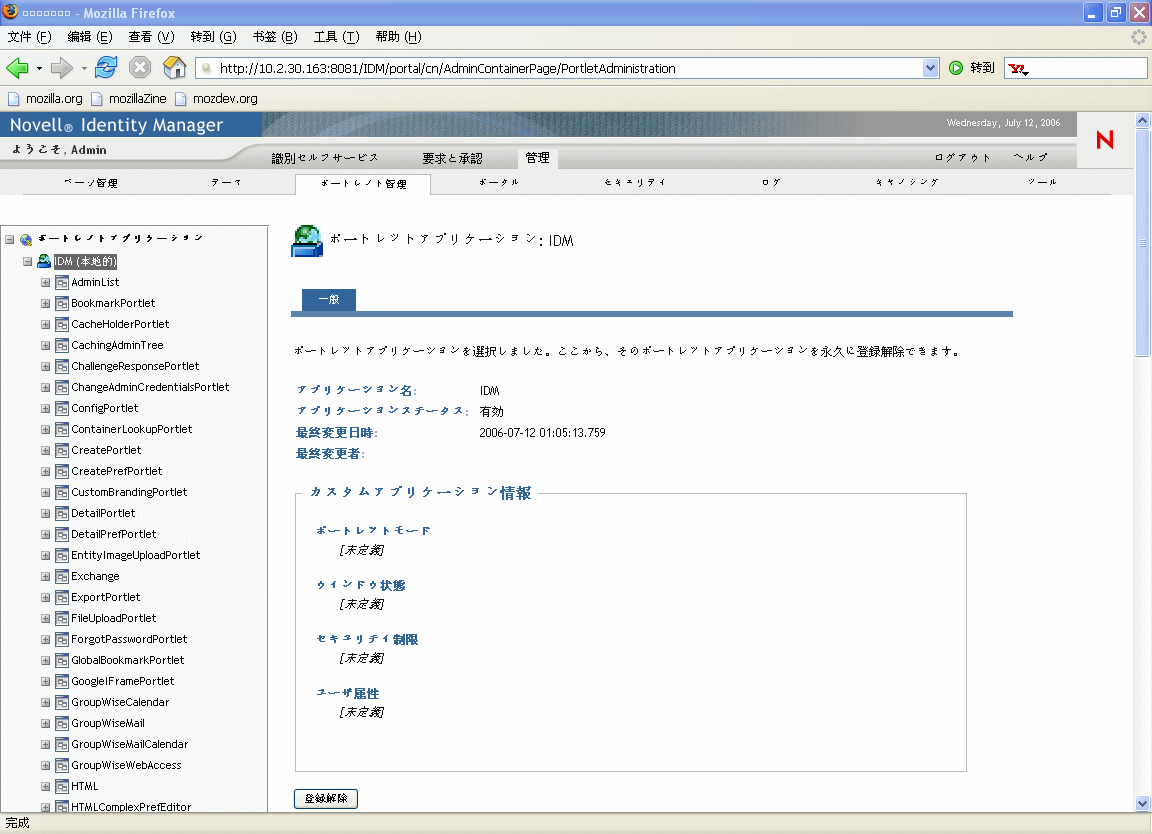Collapse the IDM (本地的) tree node

[27, 260]
